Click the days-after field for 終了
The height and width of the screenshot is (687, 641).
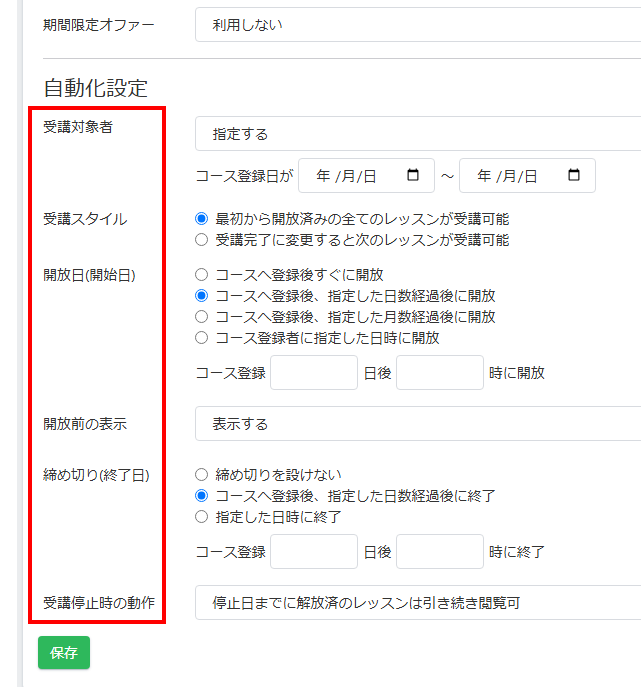(x=313, y=552)
